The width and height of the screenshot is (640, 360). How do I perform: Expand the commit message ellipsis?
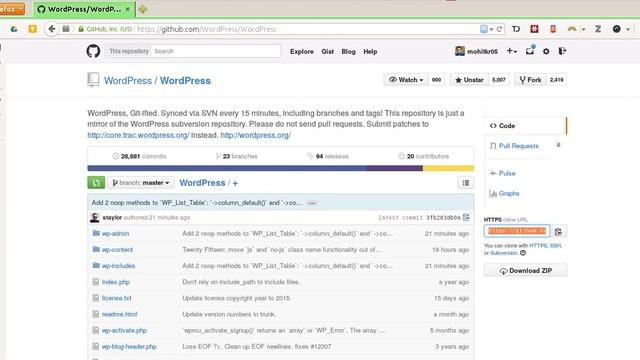[x=312, y=203]
